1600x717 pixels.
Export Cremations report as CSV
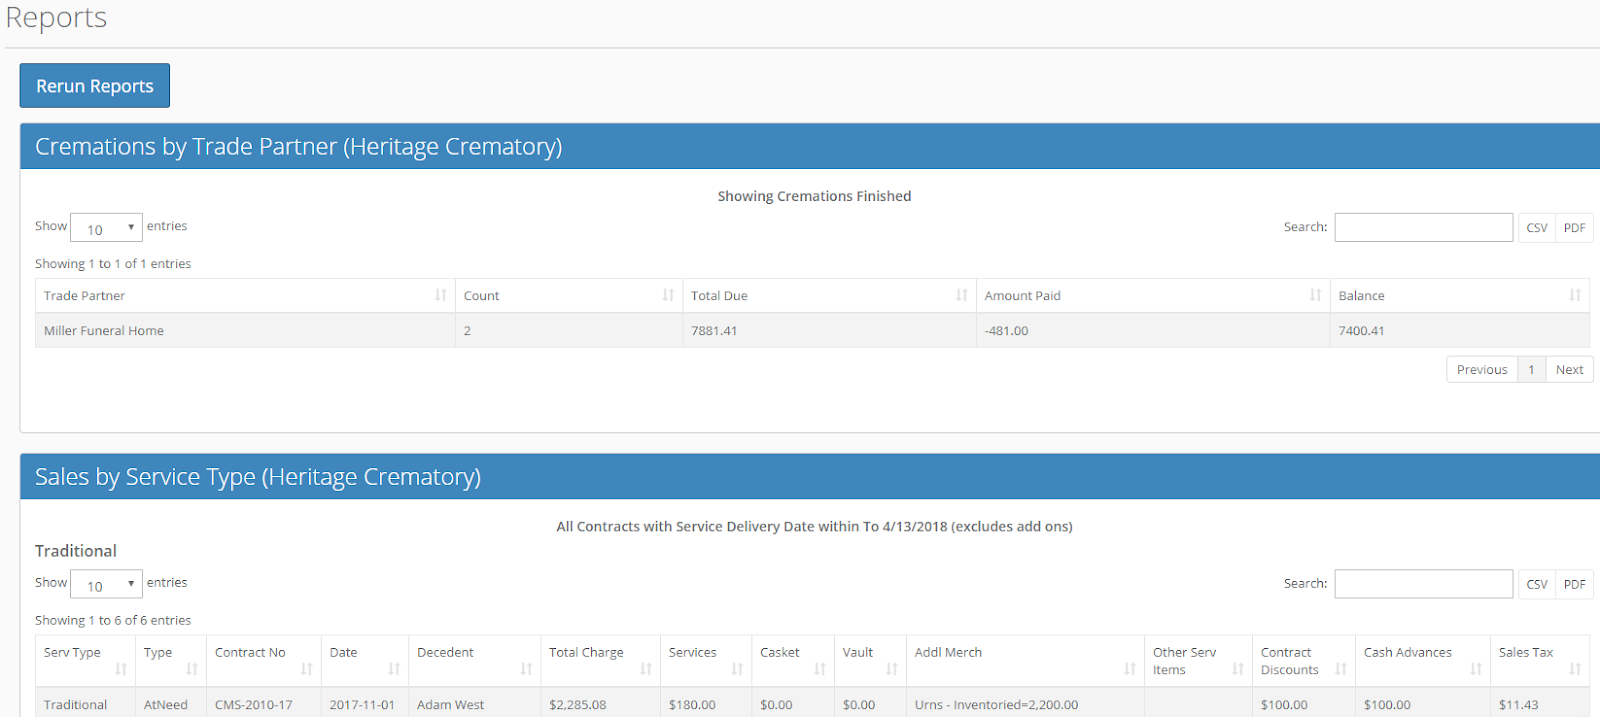click(x=1537, y=228)
